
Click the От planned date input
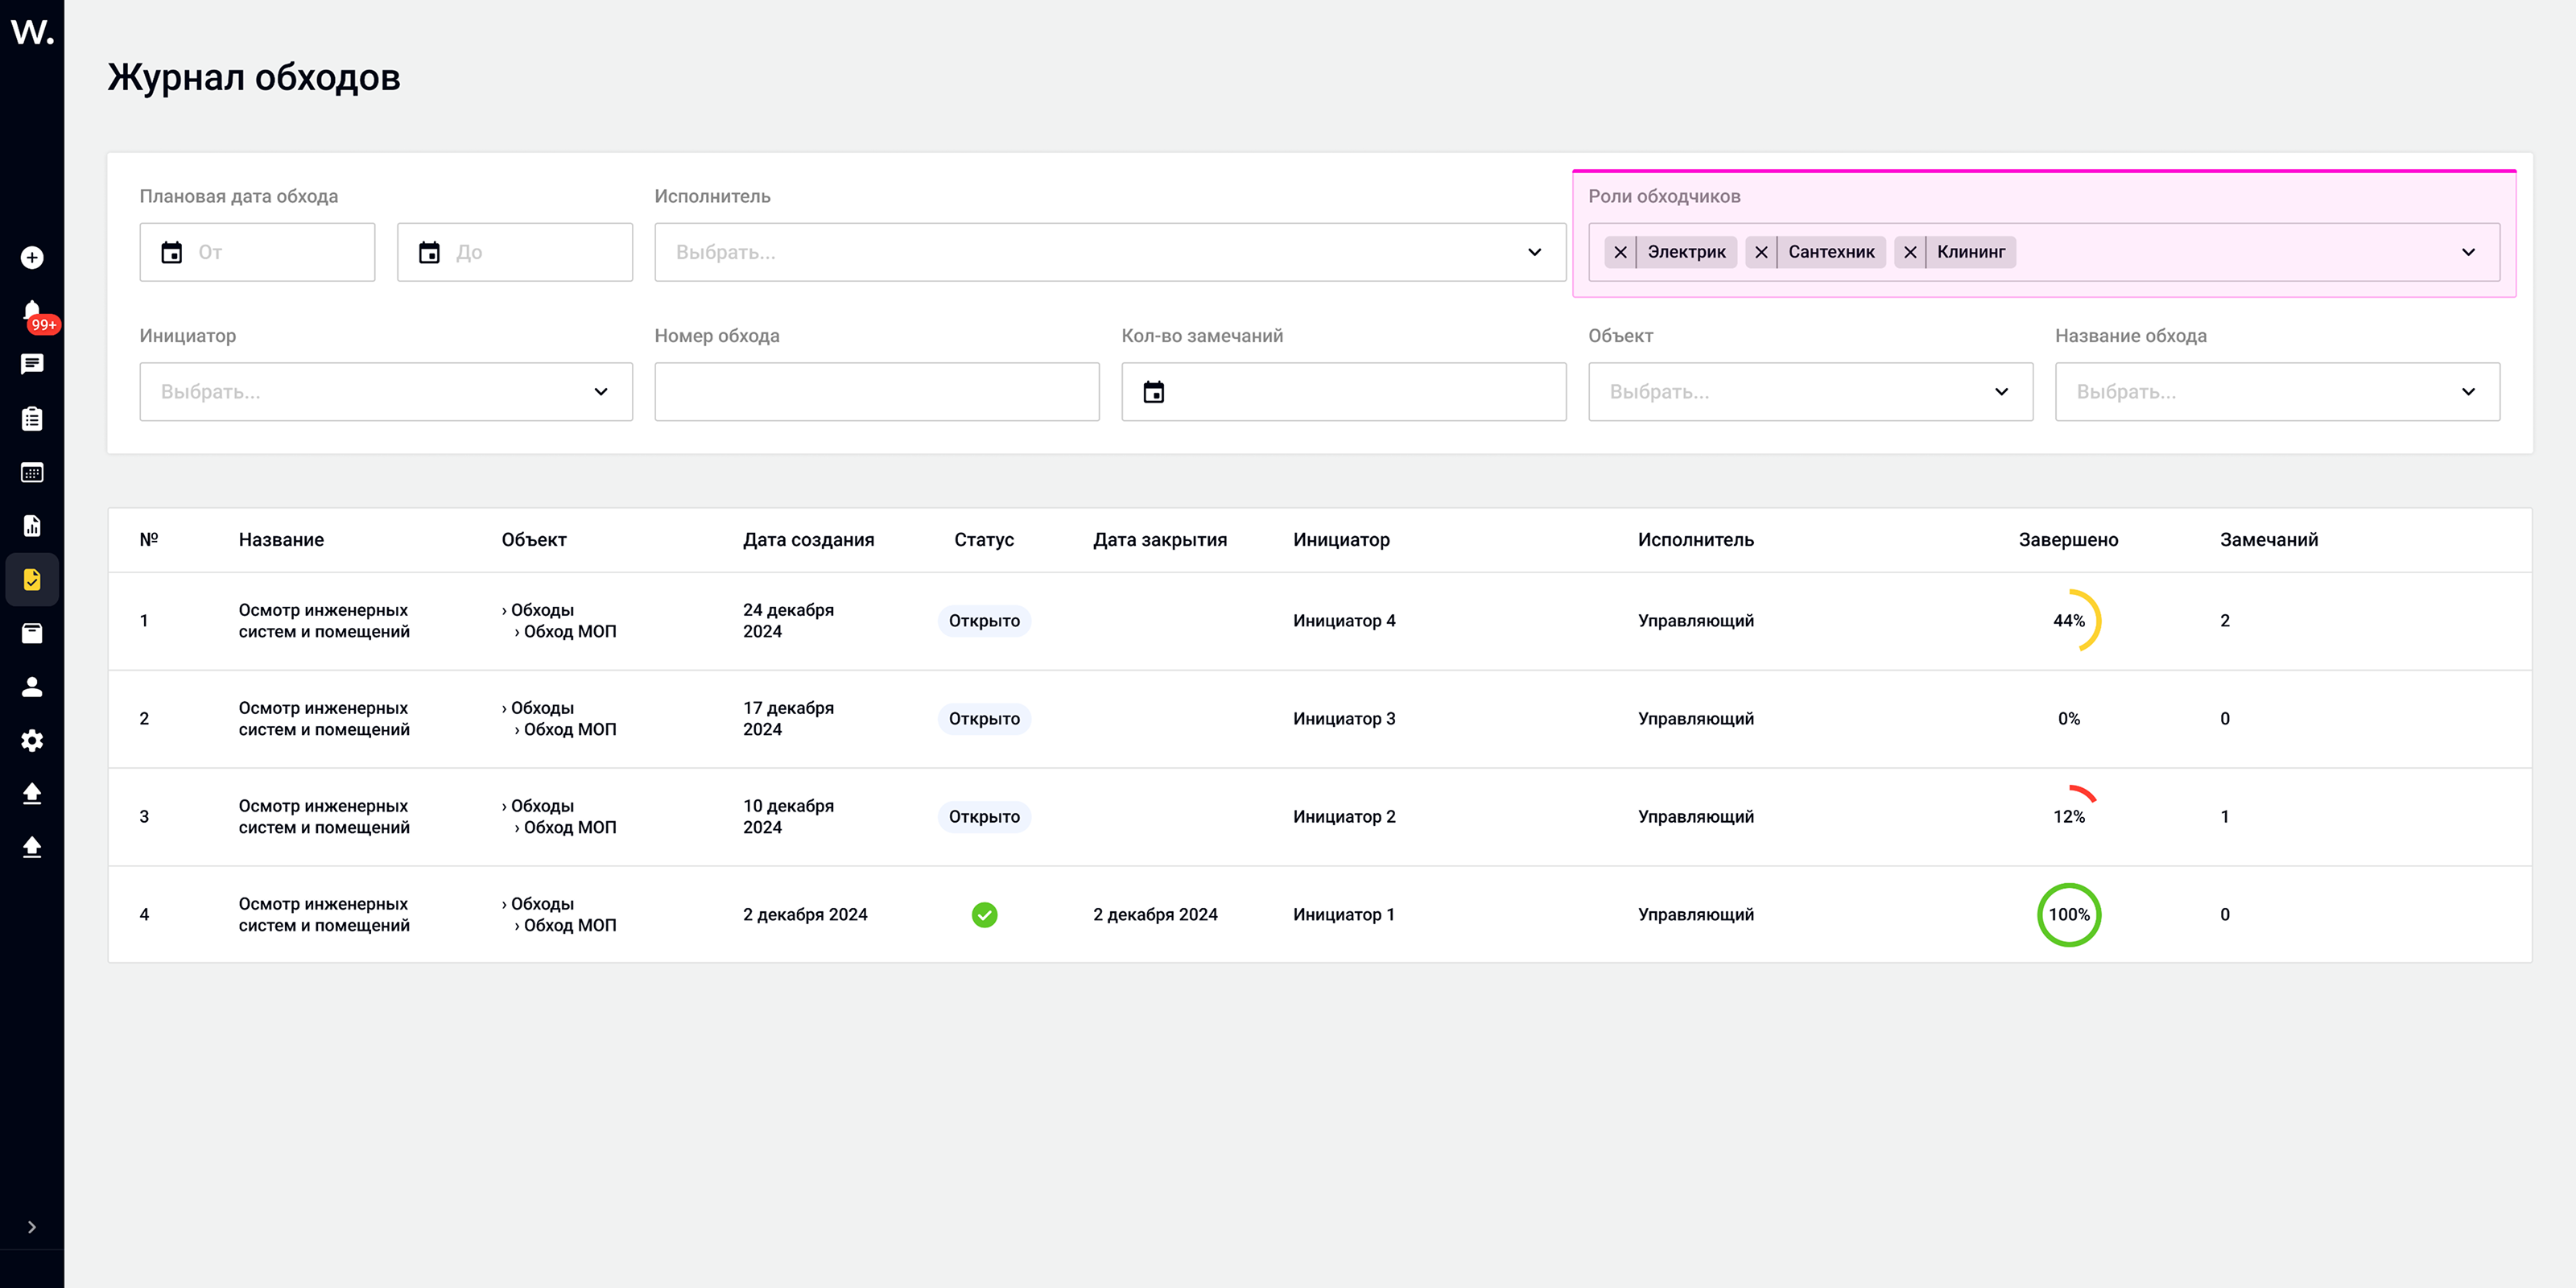tap(258, 252)
